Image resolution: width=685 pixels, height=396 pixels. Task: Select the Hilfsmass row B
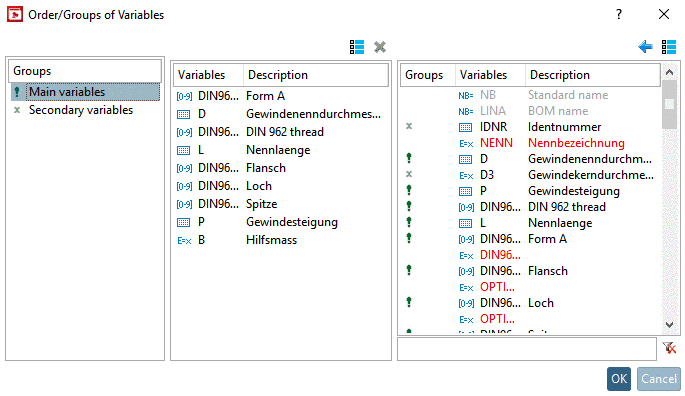(x=280, y=240)
